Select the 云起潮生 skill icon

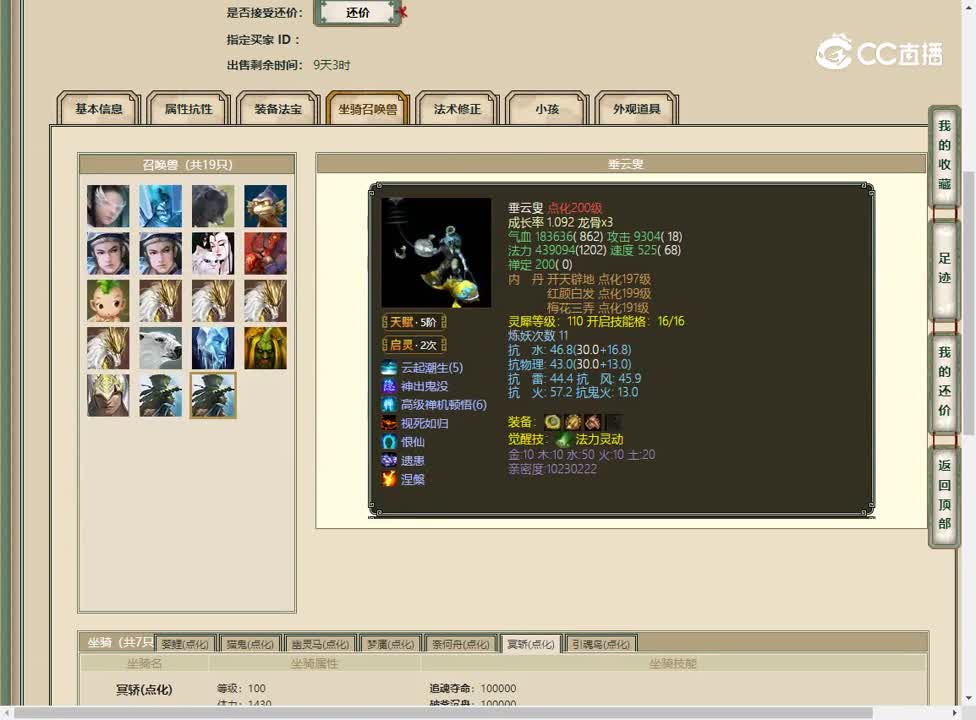(x=388, y=368)
